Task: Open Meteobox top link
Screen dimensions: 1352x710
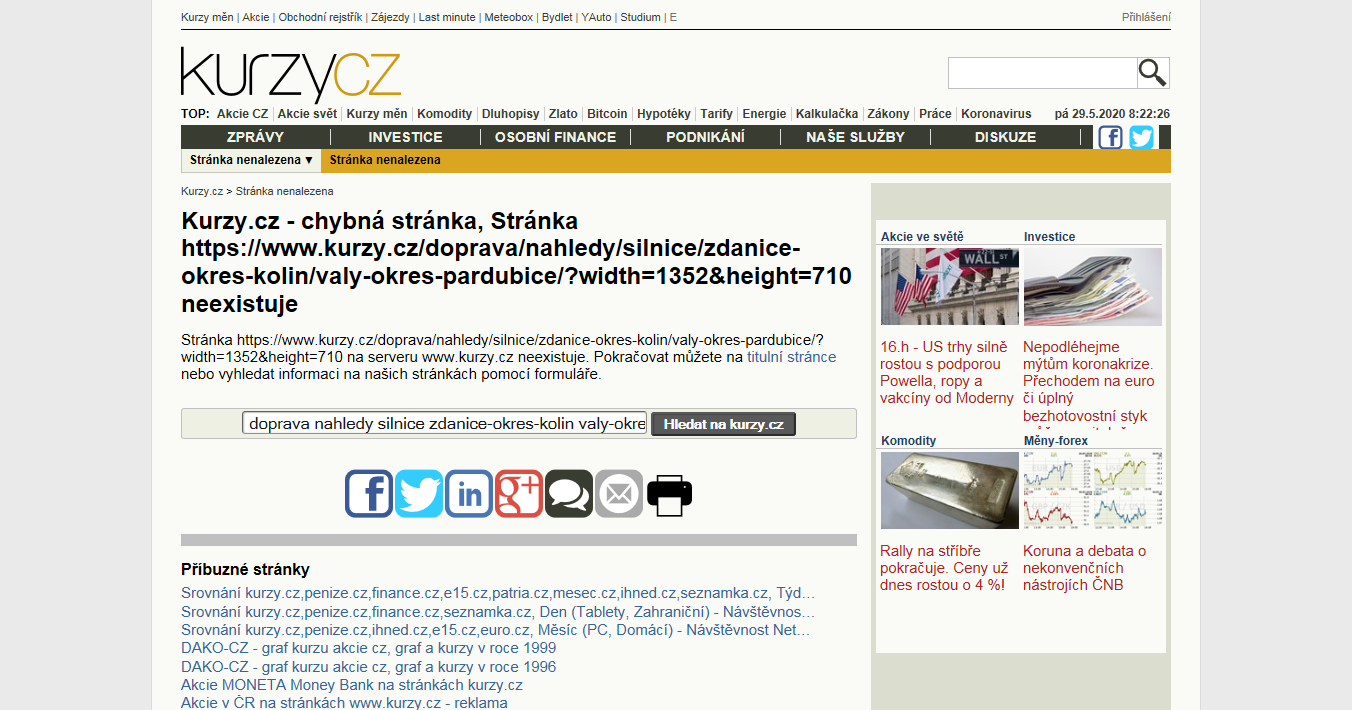Action: (509, 17)
